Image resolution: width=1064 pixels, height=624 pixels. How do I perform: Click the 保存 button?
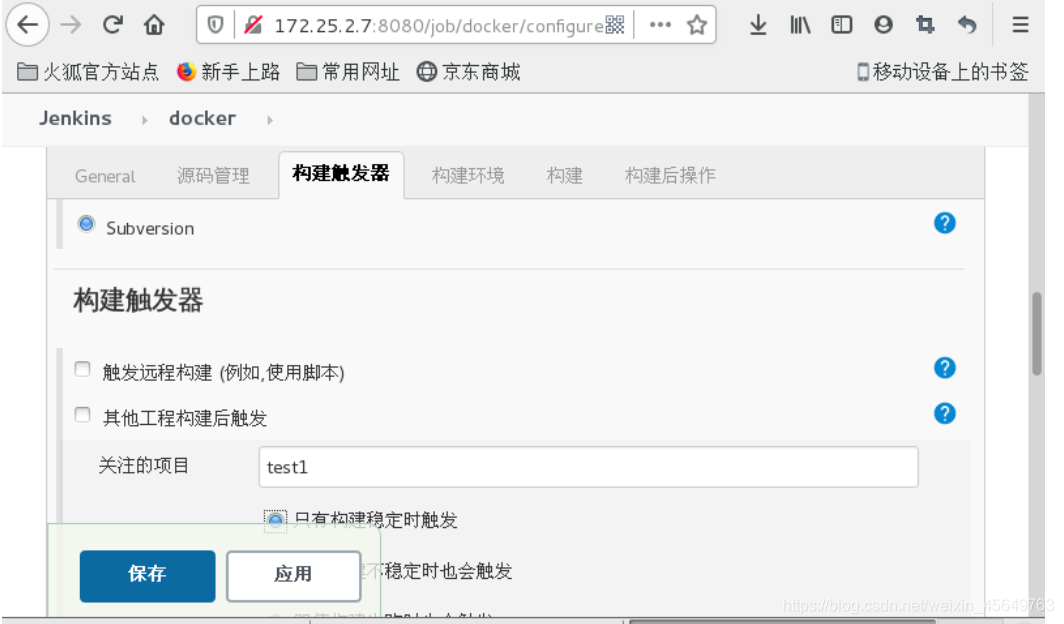(x=147, y=576)
